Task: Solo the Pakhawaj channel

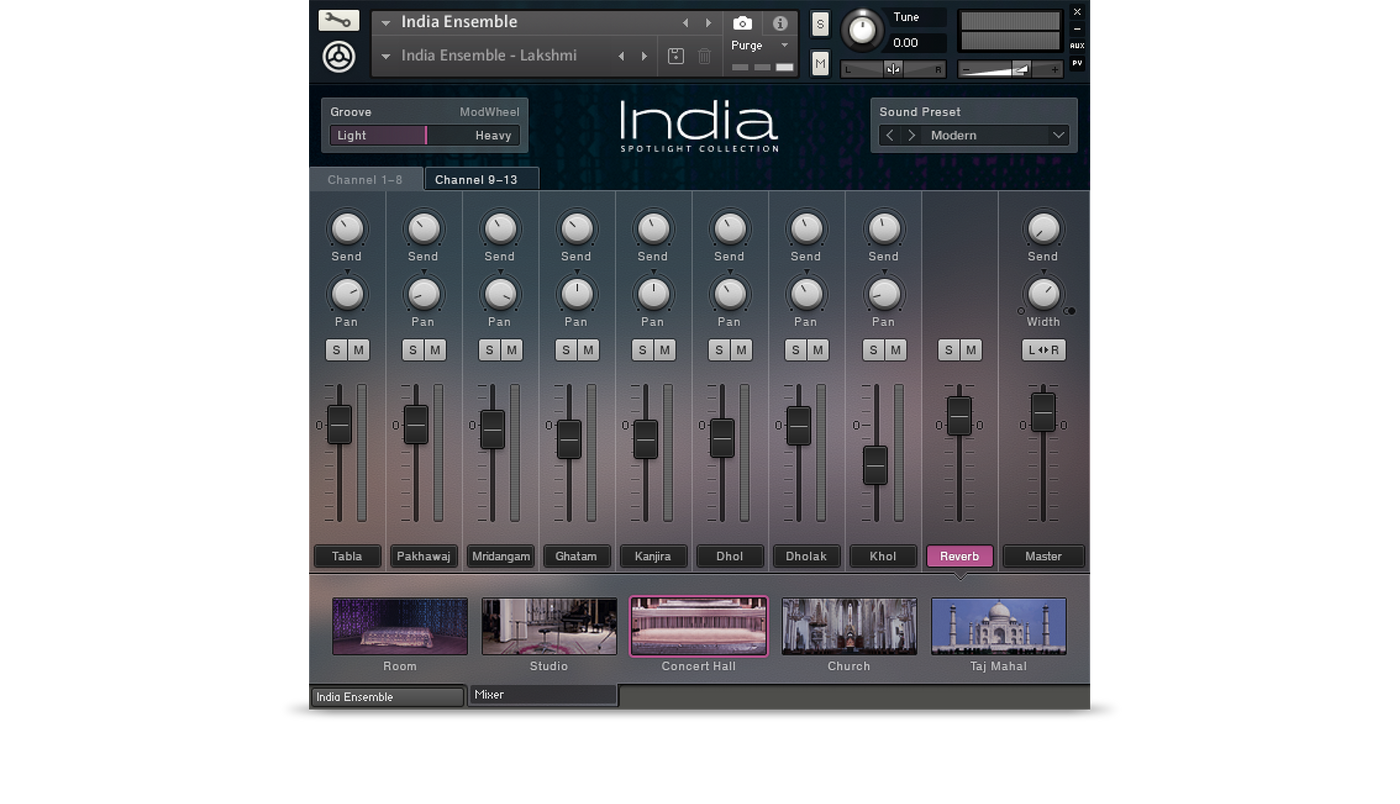Action: point(413,350)
